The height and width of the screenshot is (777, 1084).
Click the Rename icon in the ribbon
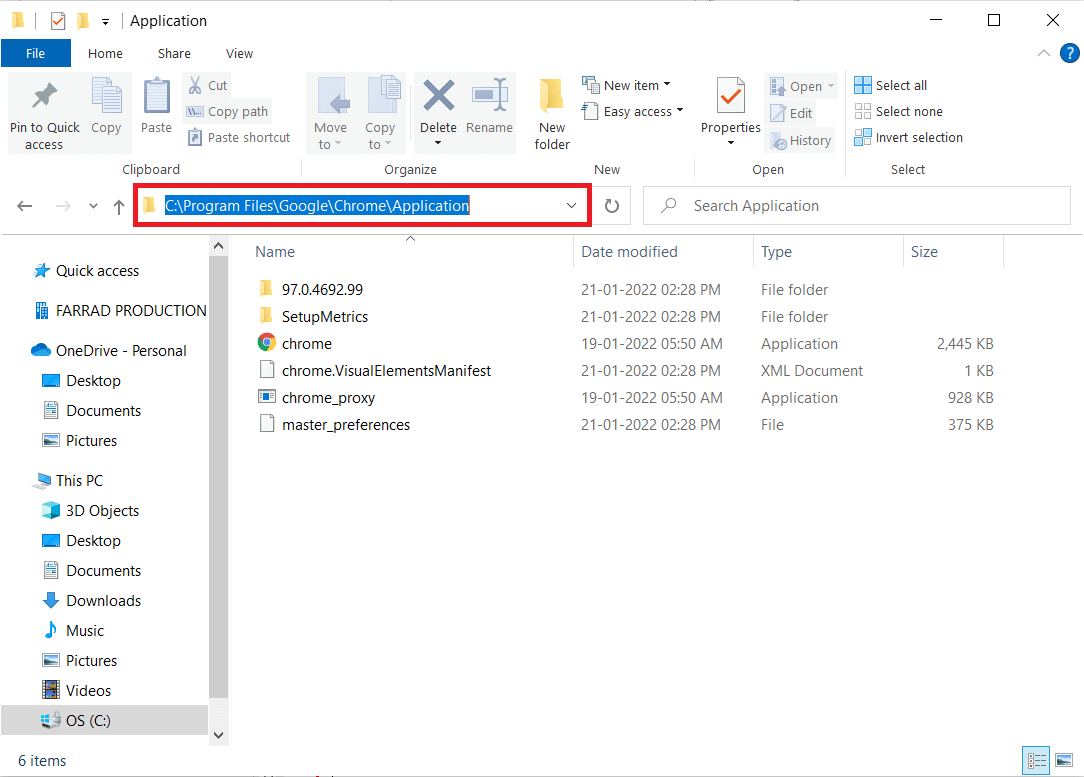pyautogui.click(x=489, y=98)
